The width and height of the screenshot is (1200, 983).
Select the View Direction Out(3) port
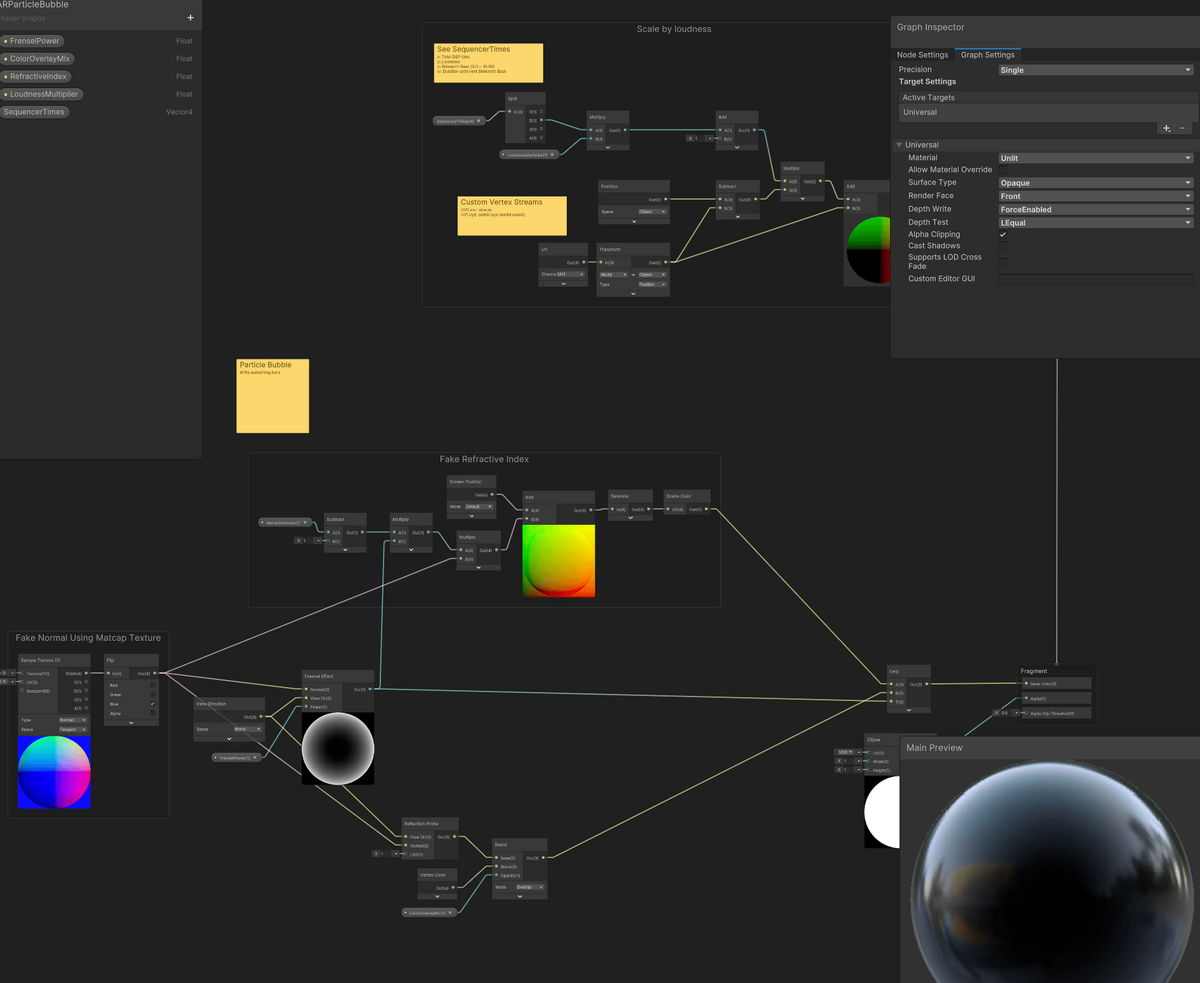coord(261,717)
